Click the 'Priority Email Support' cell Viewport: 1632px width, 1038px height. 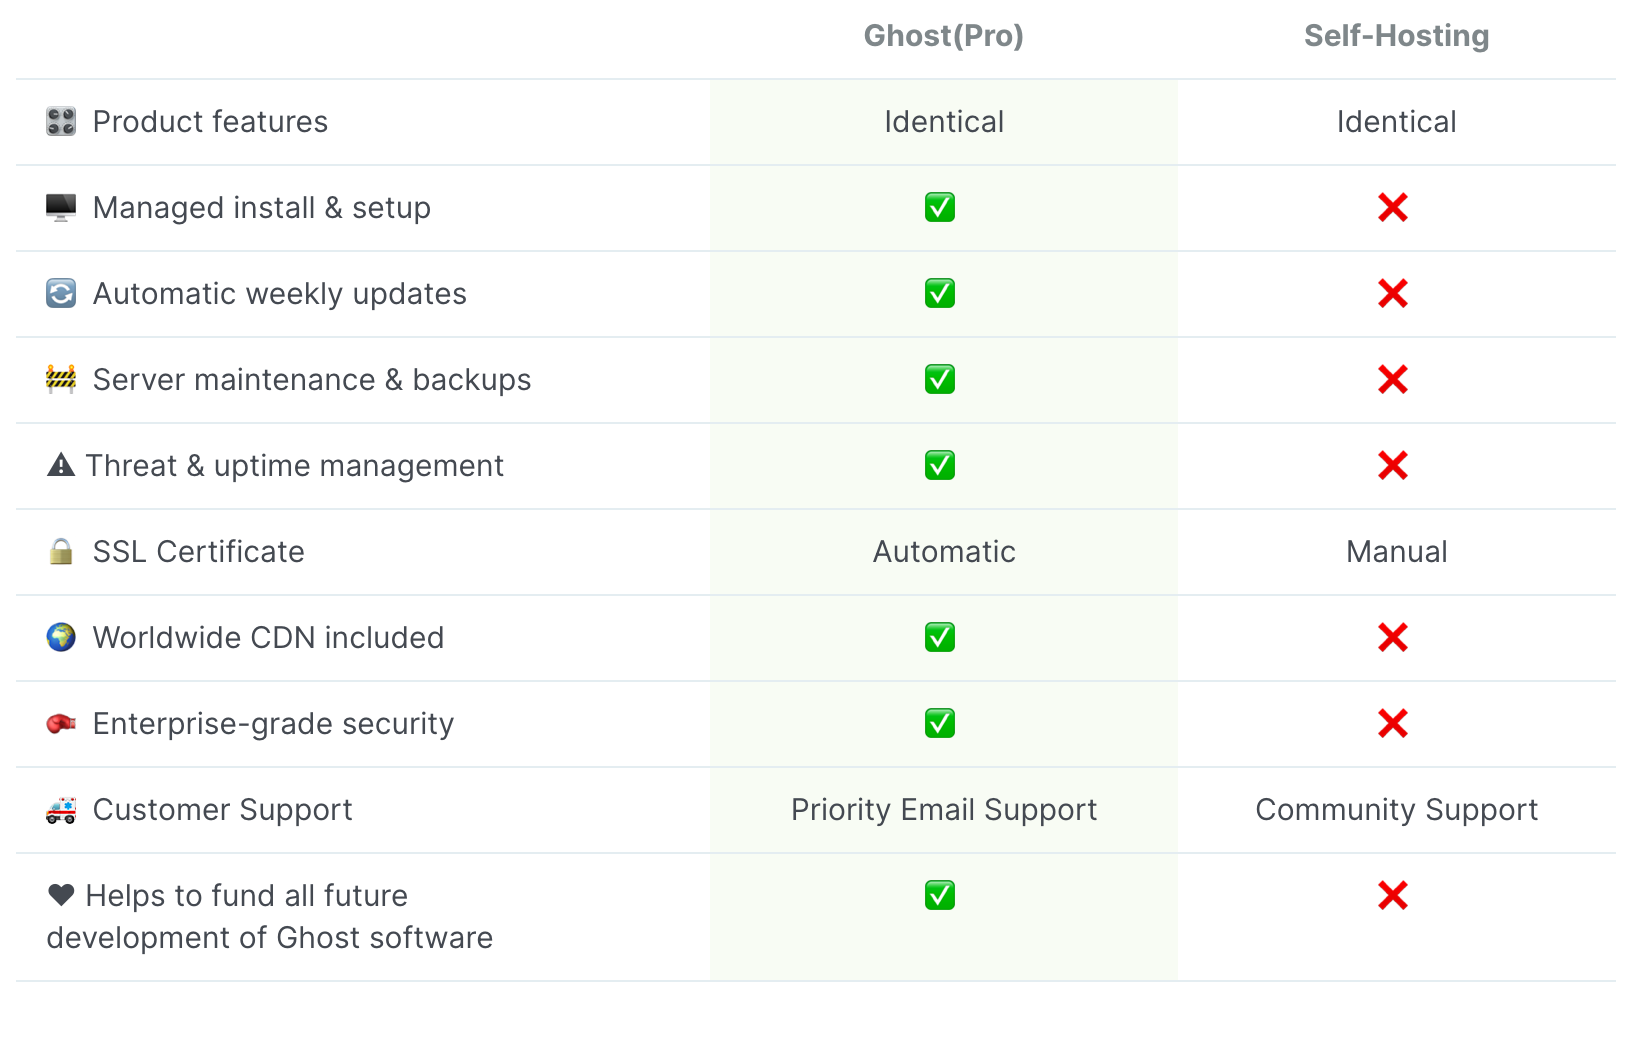[x=944, y=810]
